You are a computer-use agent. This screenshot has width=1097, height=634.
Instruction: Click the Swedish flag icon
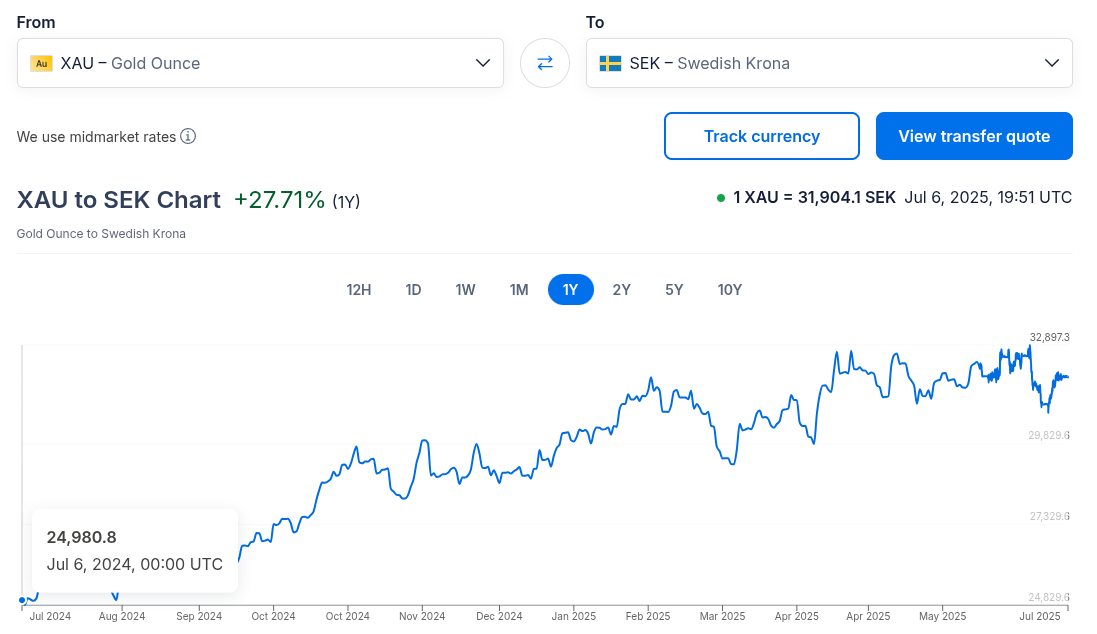[610, 63]
